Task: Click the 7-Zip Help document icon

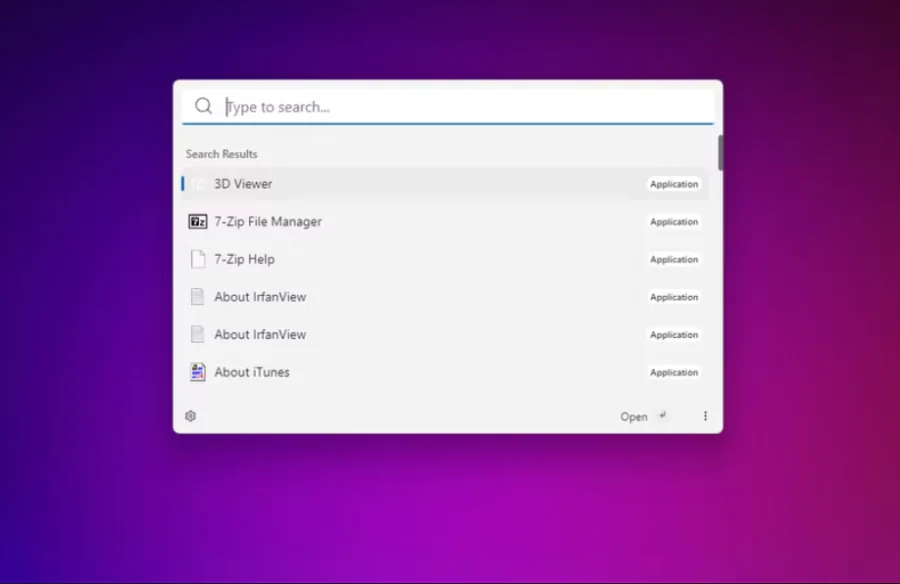Action: tap(198, 259)
